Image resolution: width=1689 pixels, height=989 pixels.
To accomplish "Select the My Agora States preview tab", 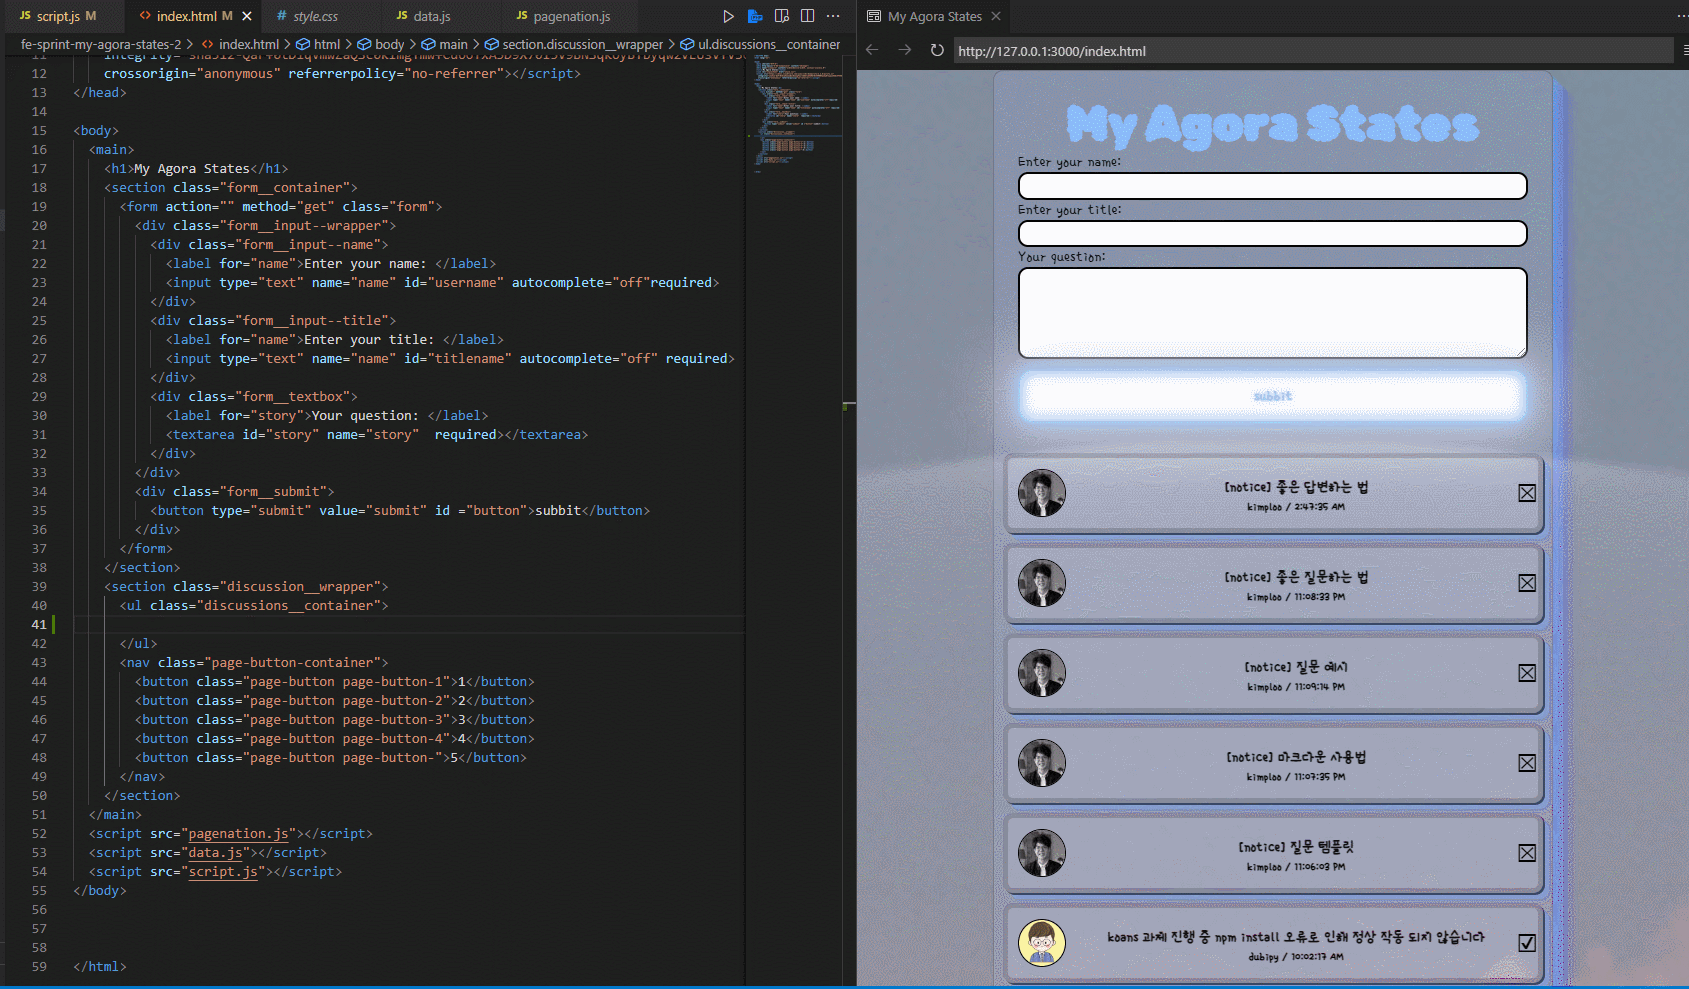I will tap(934, 16).
